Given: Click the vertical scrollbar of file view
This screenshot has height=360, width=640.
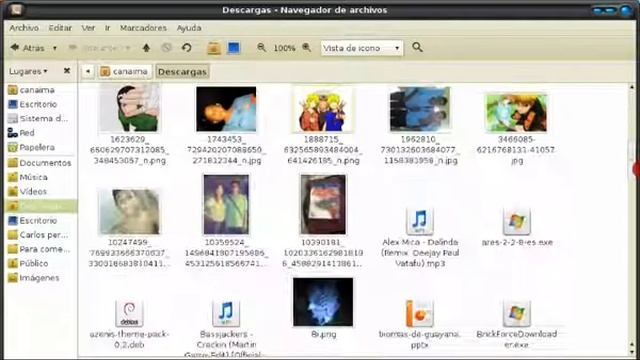Looking at the screenshot, I should (632, 220).
